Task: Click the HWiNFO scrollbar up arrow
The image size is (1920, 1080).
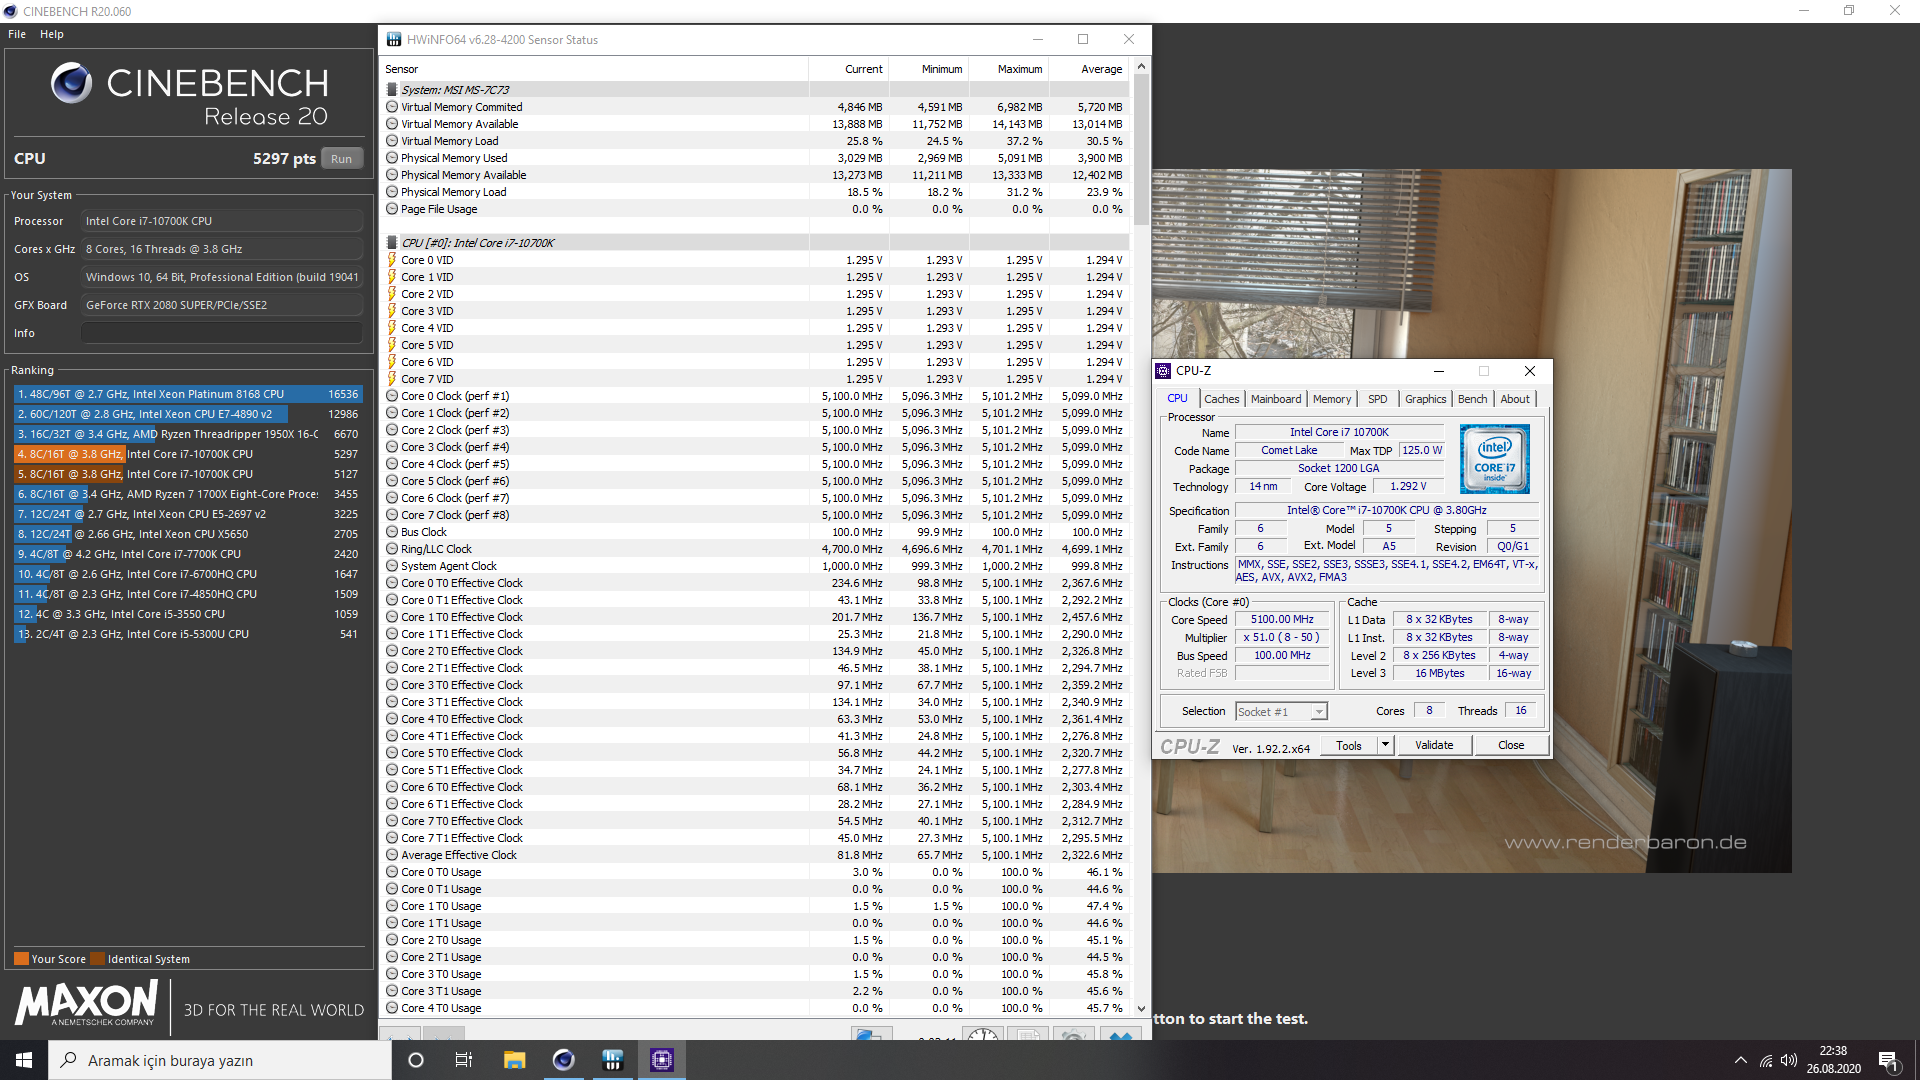Action: tap(1141, 66)
